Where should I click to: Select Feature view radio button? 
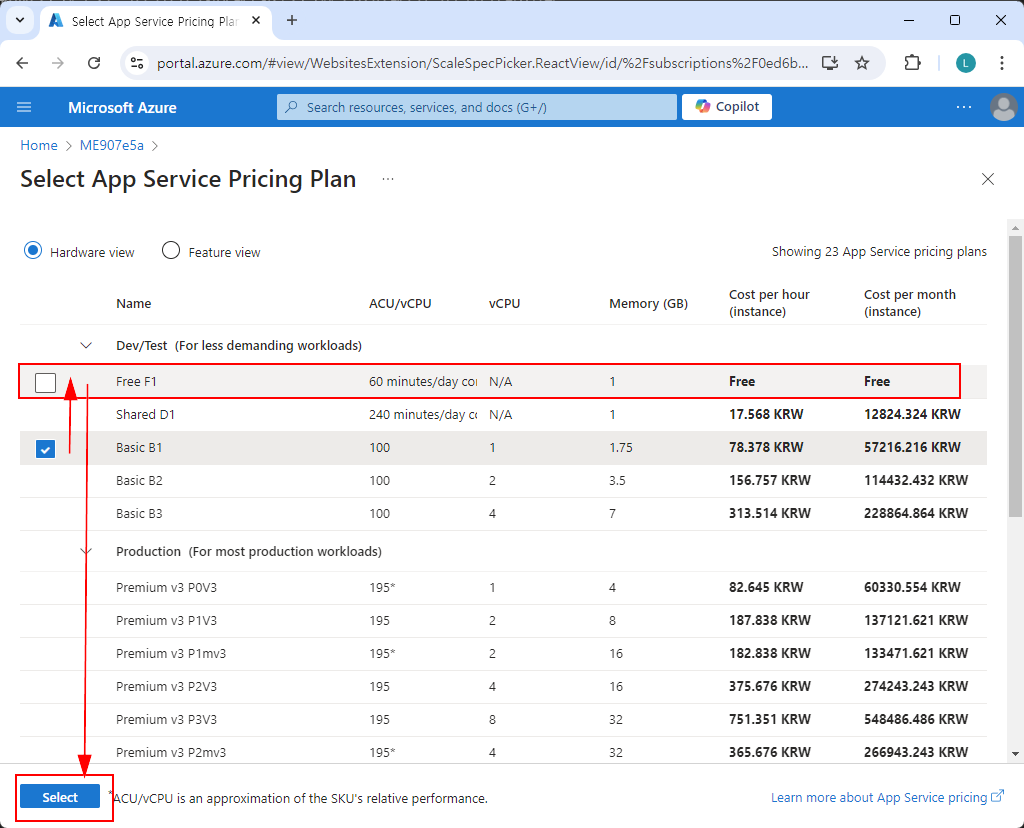click(170, 251)
